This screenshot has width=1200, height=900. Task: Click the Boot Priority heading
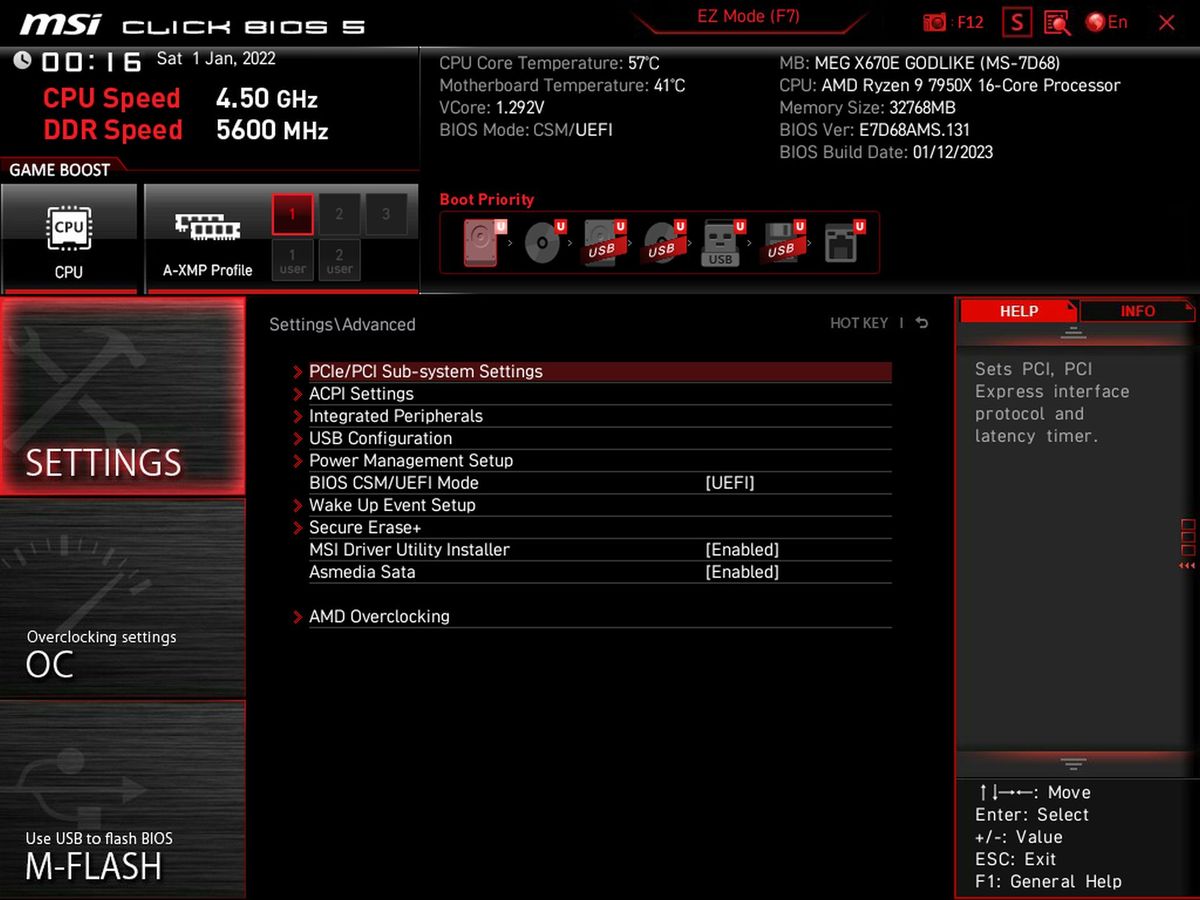pyautogui.click(x=487, y=199)
